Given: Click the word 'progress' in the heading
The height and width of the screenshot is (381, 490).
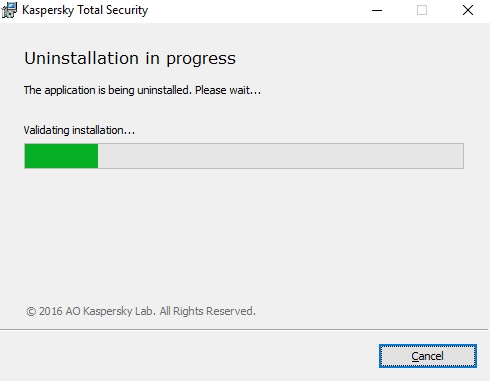Looking at the screenshot, I should point(201,60).
